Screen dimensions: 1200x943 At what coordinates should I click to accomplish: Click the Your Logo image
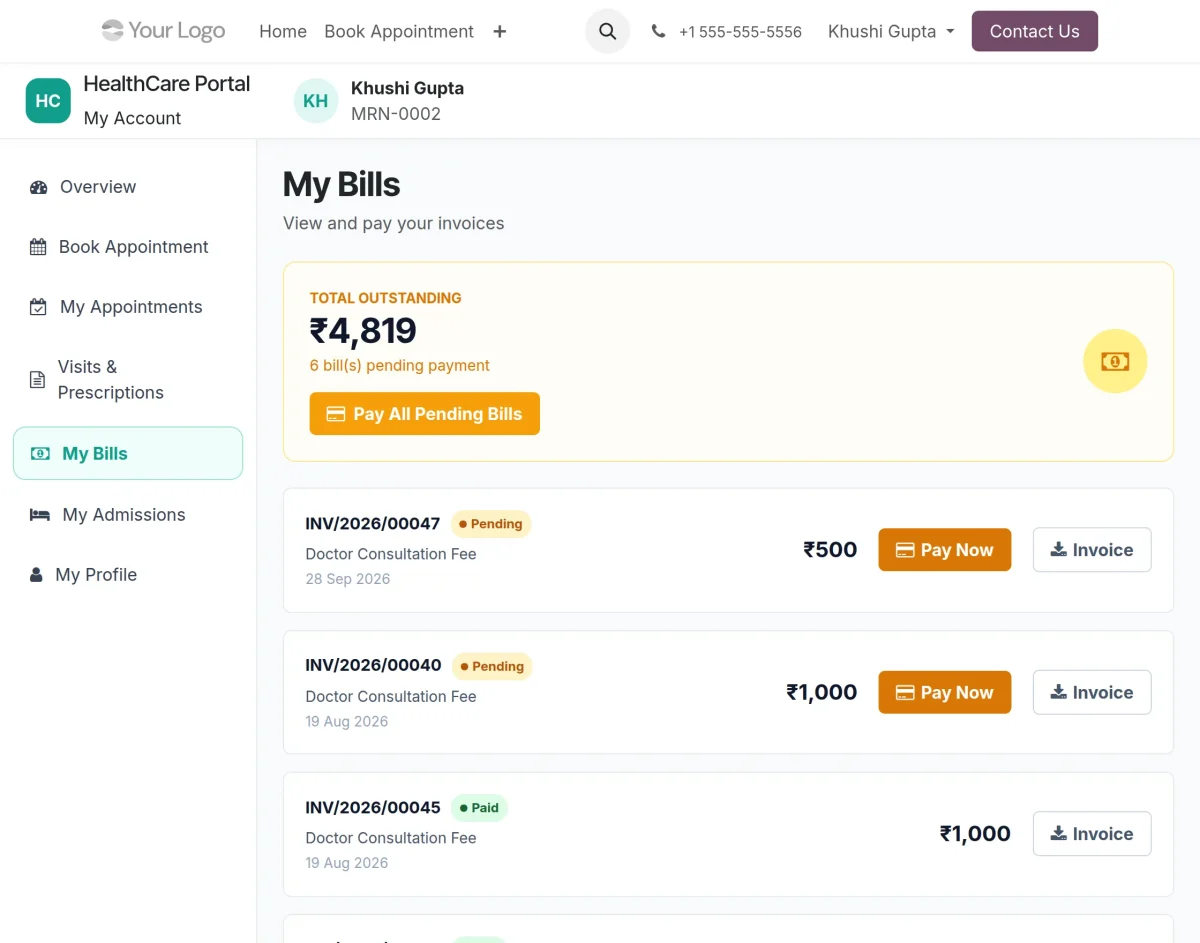click(163, 31)
